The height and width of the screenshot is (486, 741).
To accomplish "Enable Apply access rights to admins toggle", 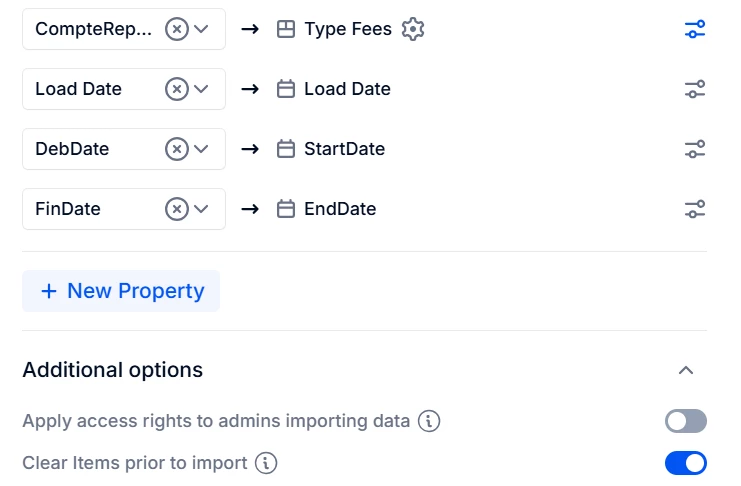I will (x=686, y=421).
